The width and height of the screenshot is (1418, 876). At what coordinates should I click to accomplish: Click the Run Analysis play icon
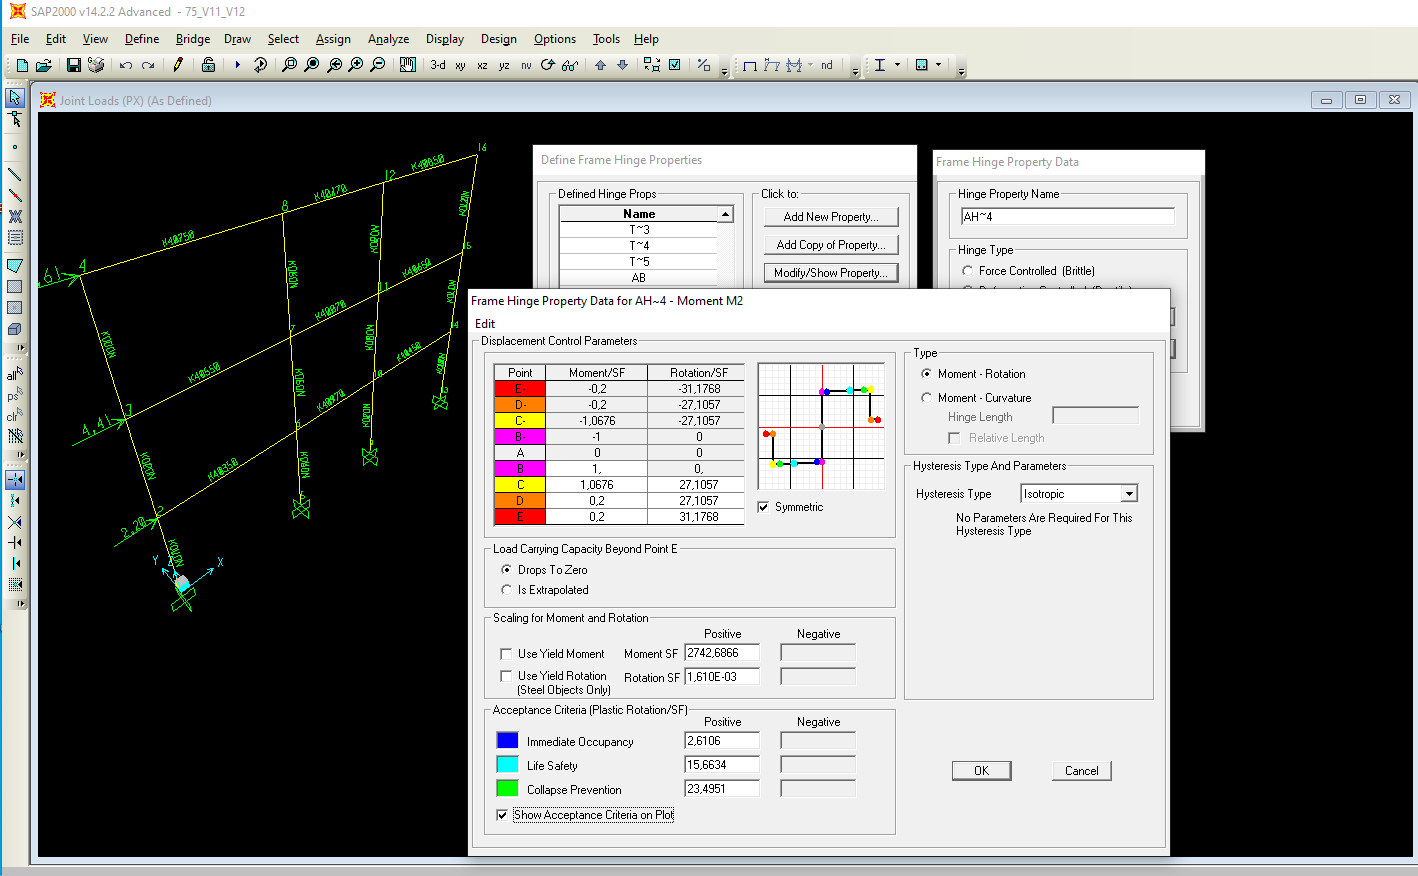237,65
